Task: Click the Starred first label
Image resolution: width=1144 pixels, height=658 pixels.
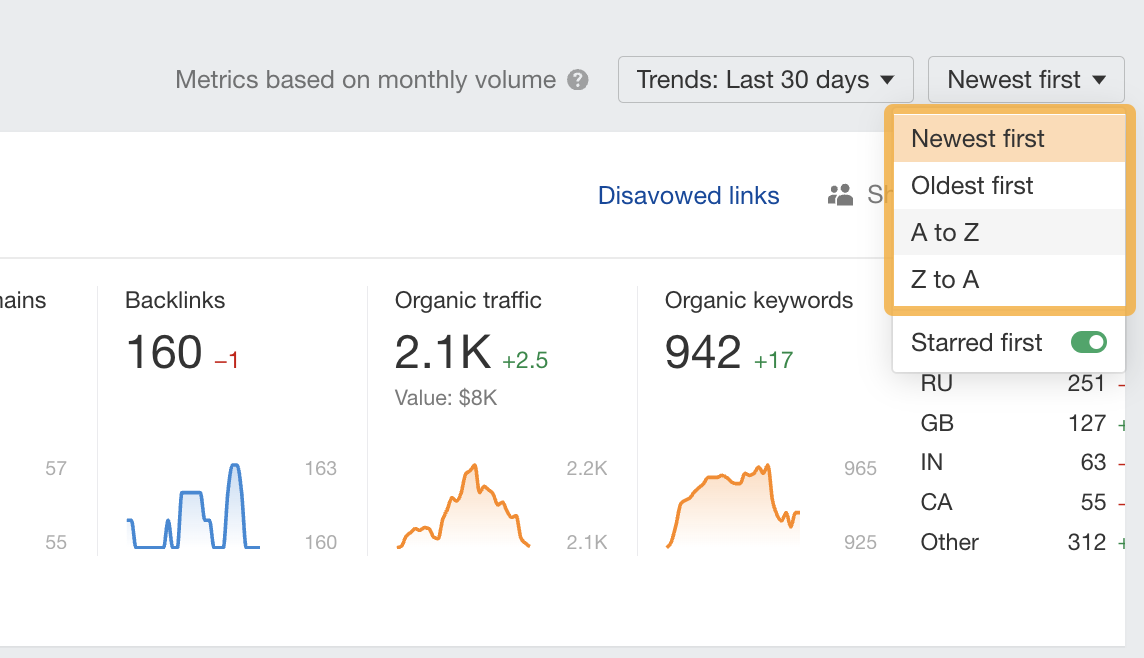Action: 976,343
